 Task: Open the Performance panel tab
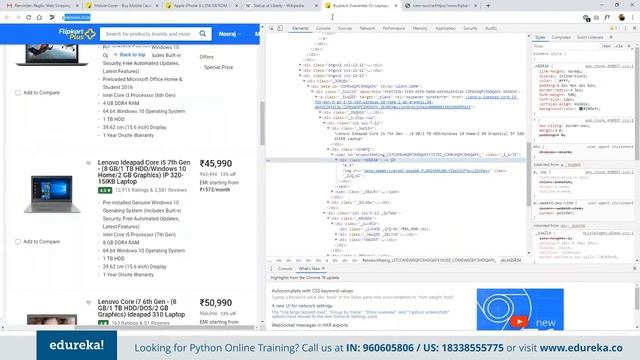(394, 28)
